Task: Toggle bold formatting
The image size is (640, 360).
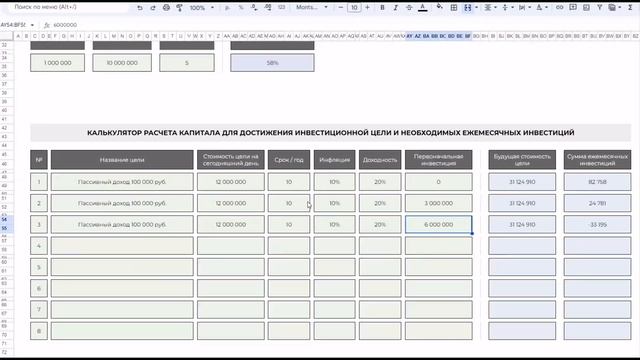Action: tap(382, 7)
